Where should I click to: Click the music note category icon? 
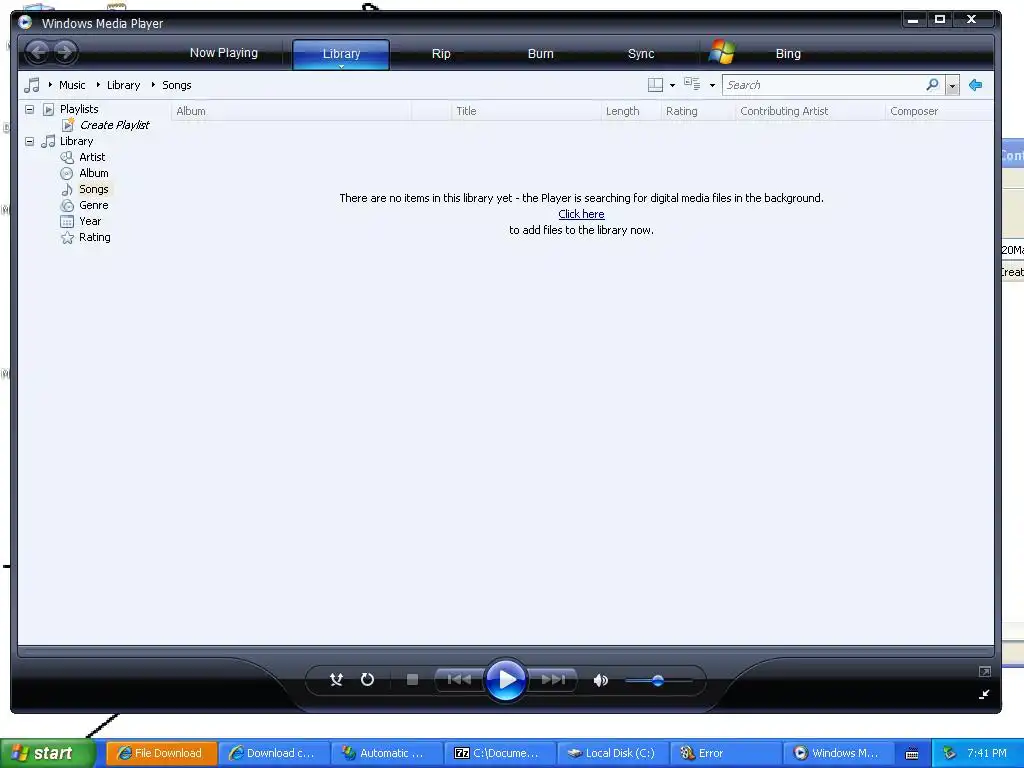[32, 85]
